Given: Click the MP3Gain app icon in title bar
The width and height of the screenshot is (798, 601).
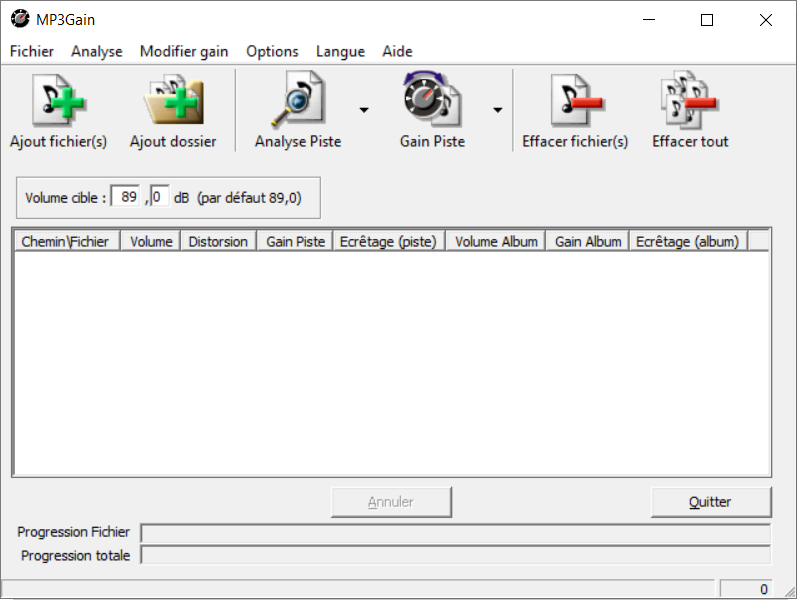Looking at the screenshot, I should 20,19.
